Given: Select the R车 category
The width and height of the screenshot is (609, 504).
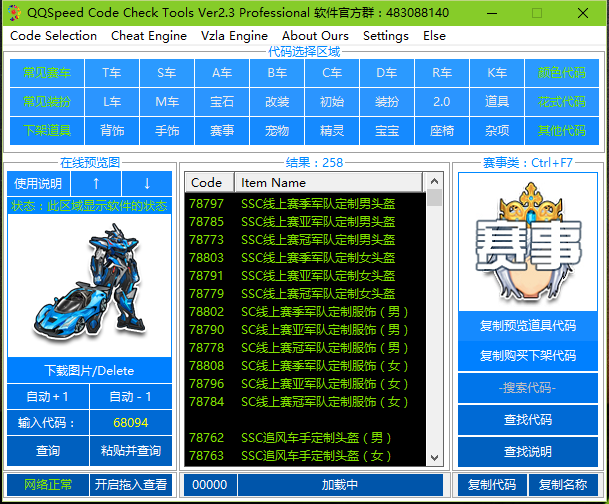Looking at the screenshot, I should [442, 73].
